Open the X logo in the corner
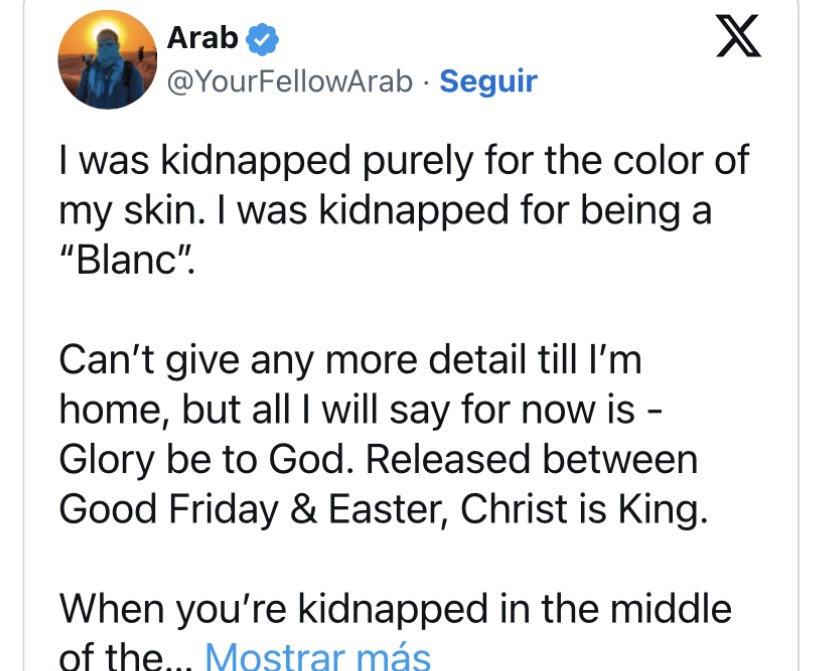Image resolution: width=825 pixels, height=671 pixels. (739, 40)
